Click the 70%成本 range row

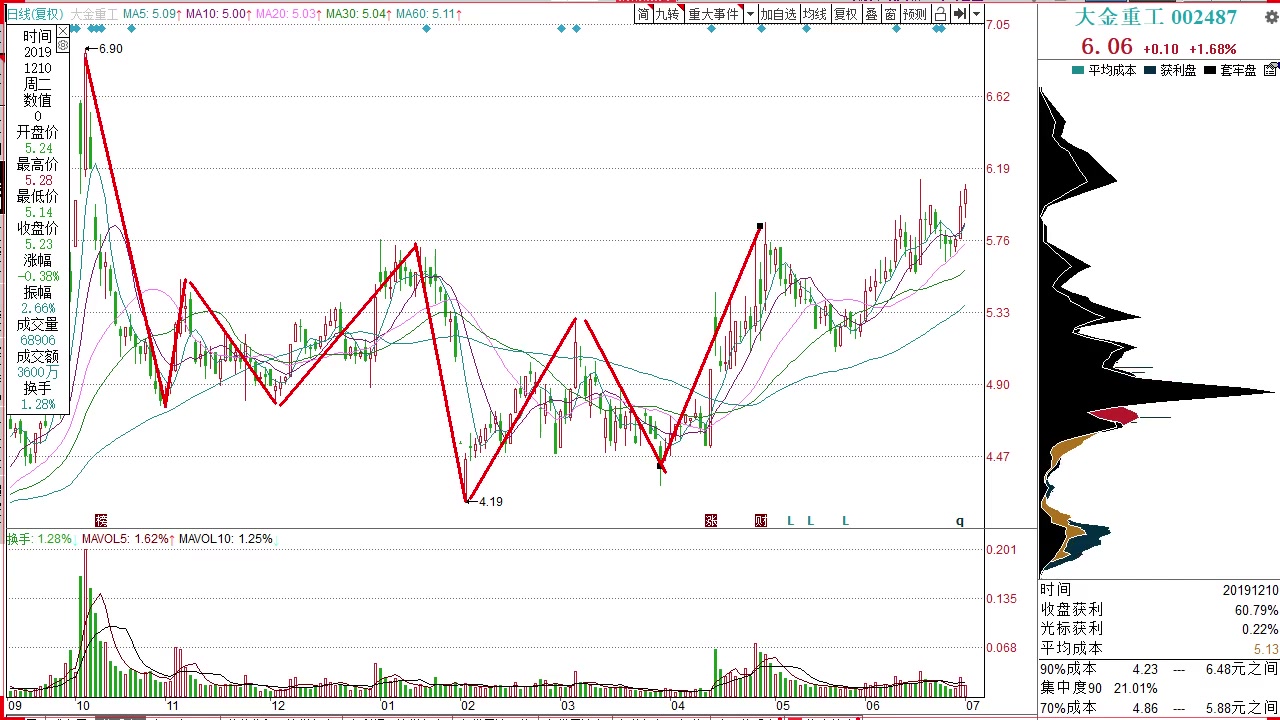tap(1159, 708)
